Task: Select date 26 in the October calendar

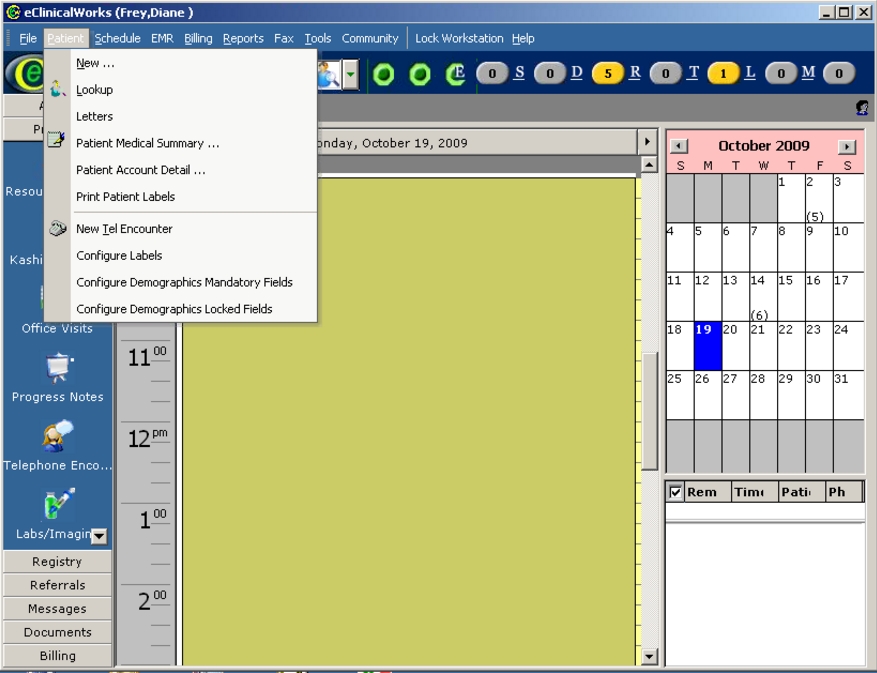Action: pyautogui.click(x=708, y=395)
